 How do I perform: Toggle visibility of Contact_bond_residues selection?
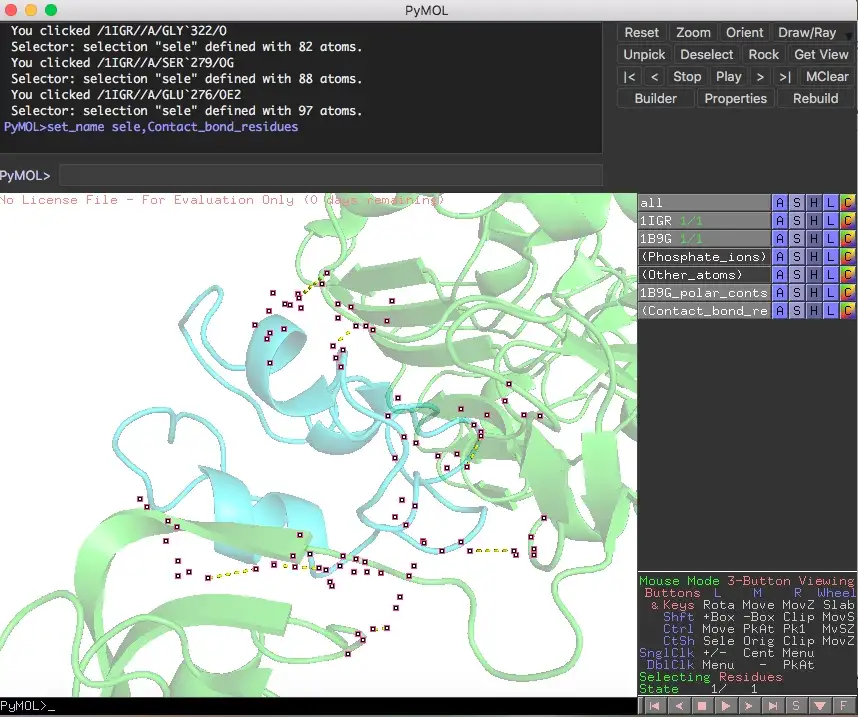point(700,310)
